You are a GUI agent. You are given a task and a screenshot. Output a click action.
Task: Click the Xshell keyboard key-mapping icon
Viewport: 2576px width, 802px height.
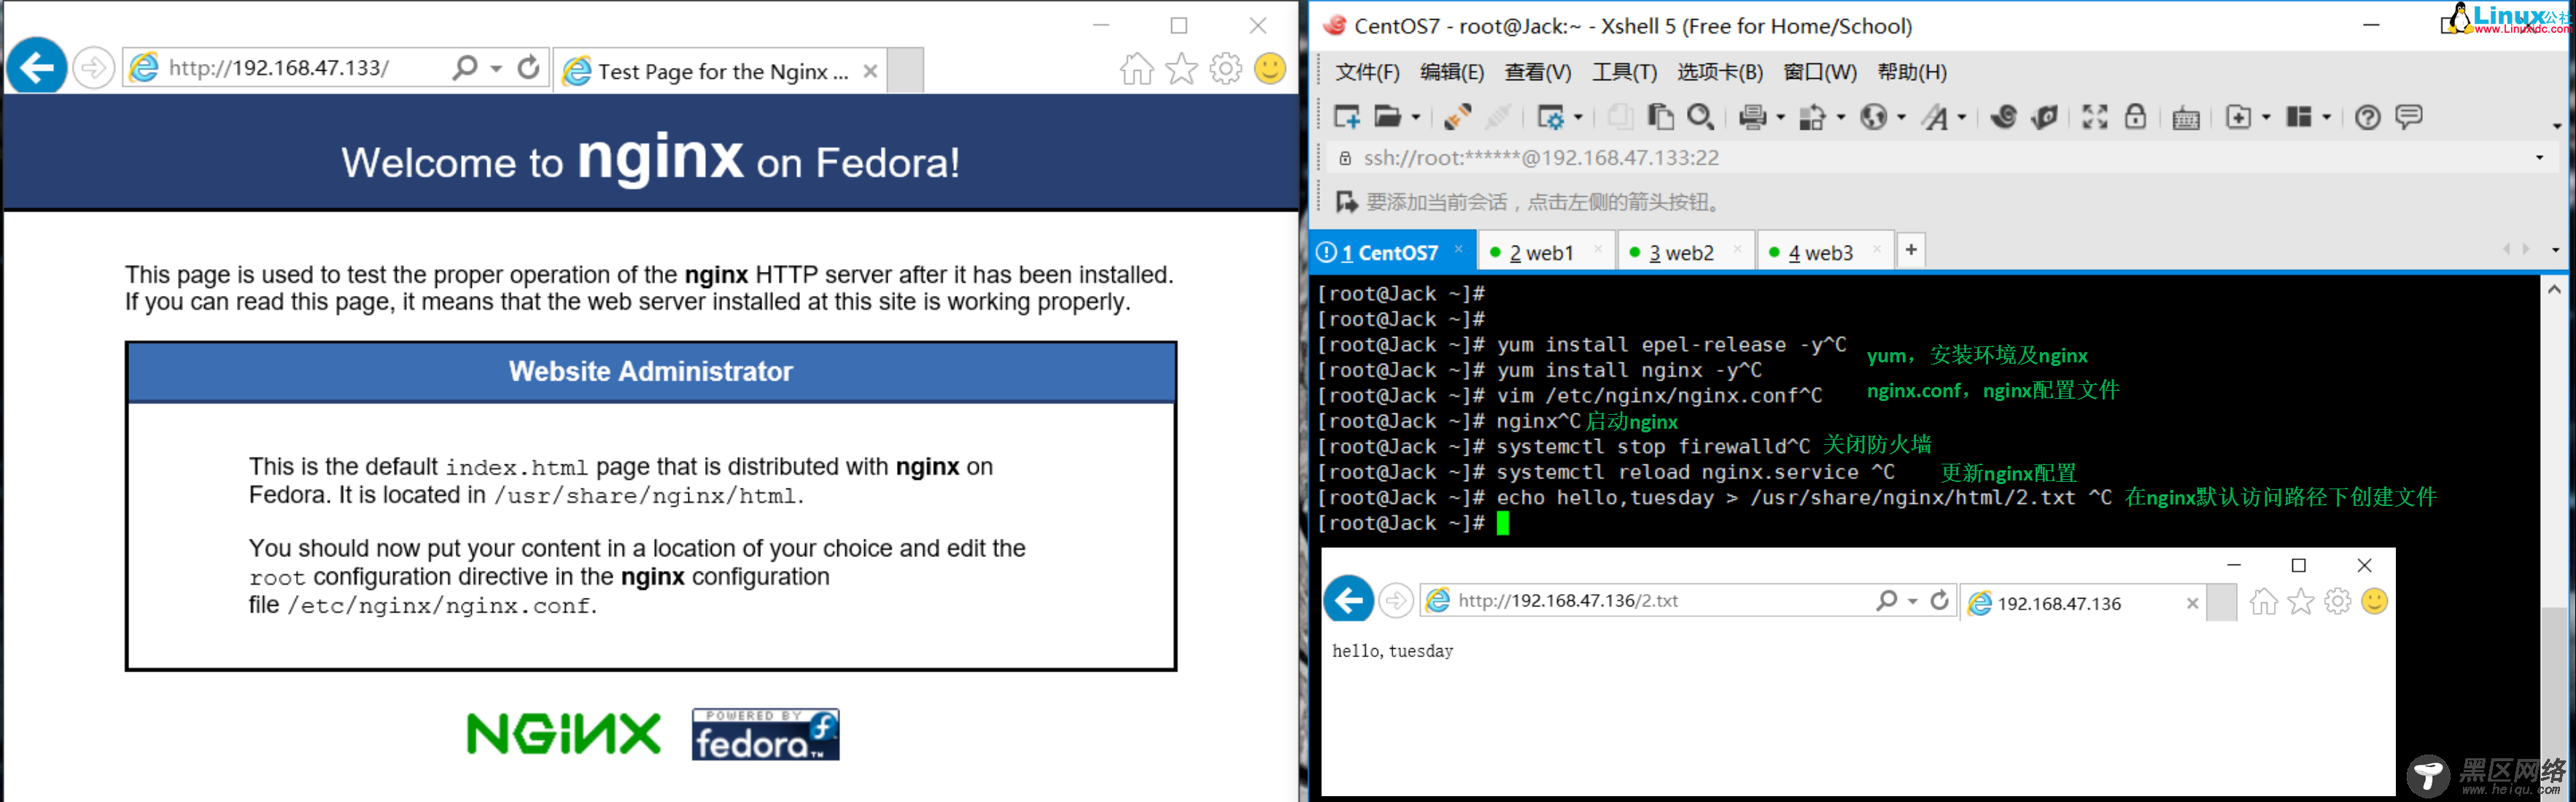tap(2186, 118)
